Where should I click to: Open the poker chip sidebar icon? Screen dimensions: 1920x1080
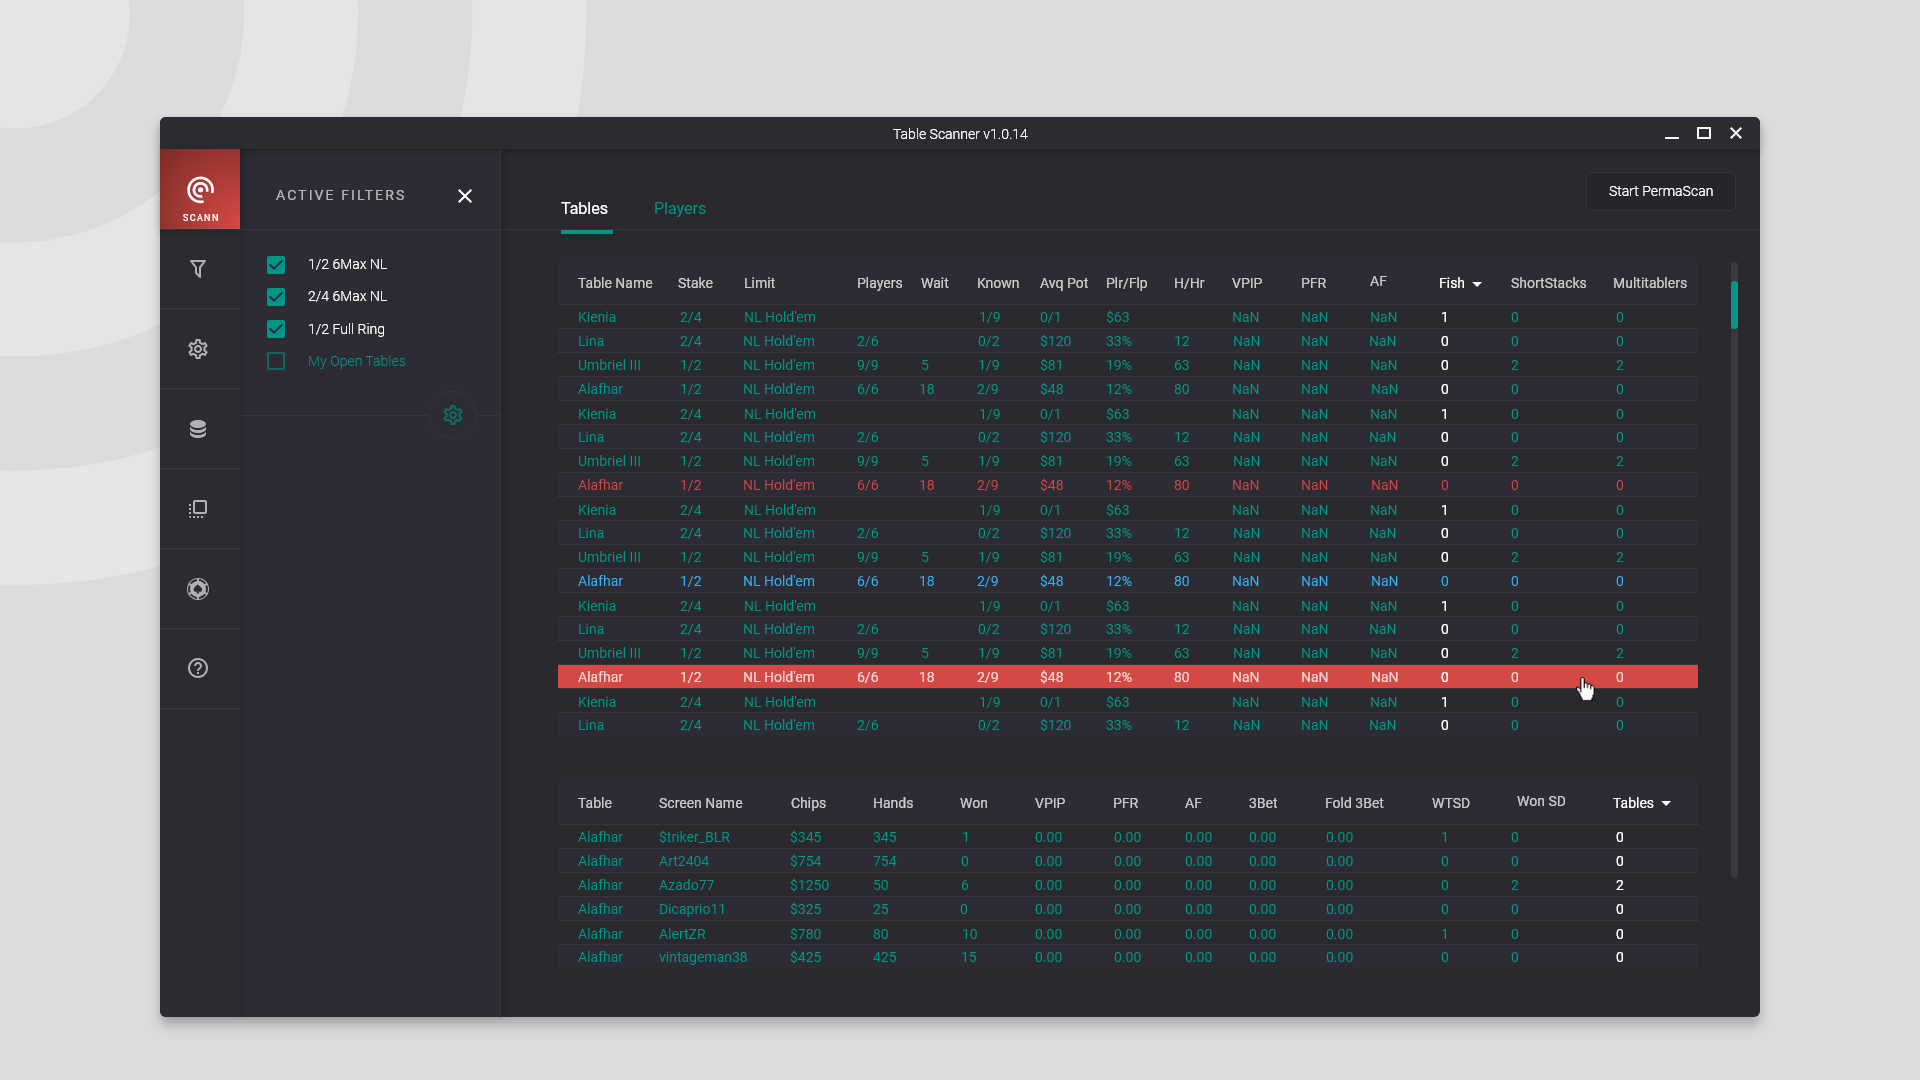pos(198,589)
